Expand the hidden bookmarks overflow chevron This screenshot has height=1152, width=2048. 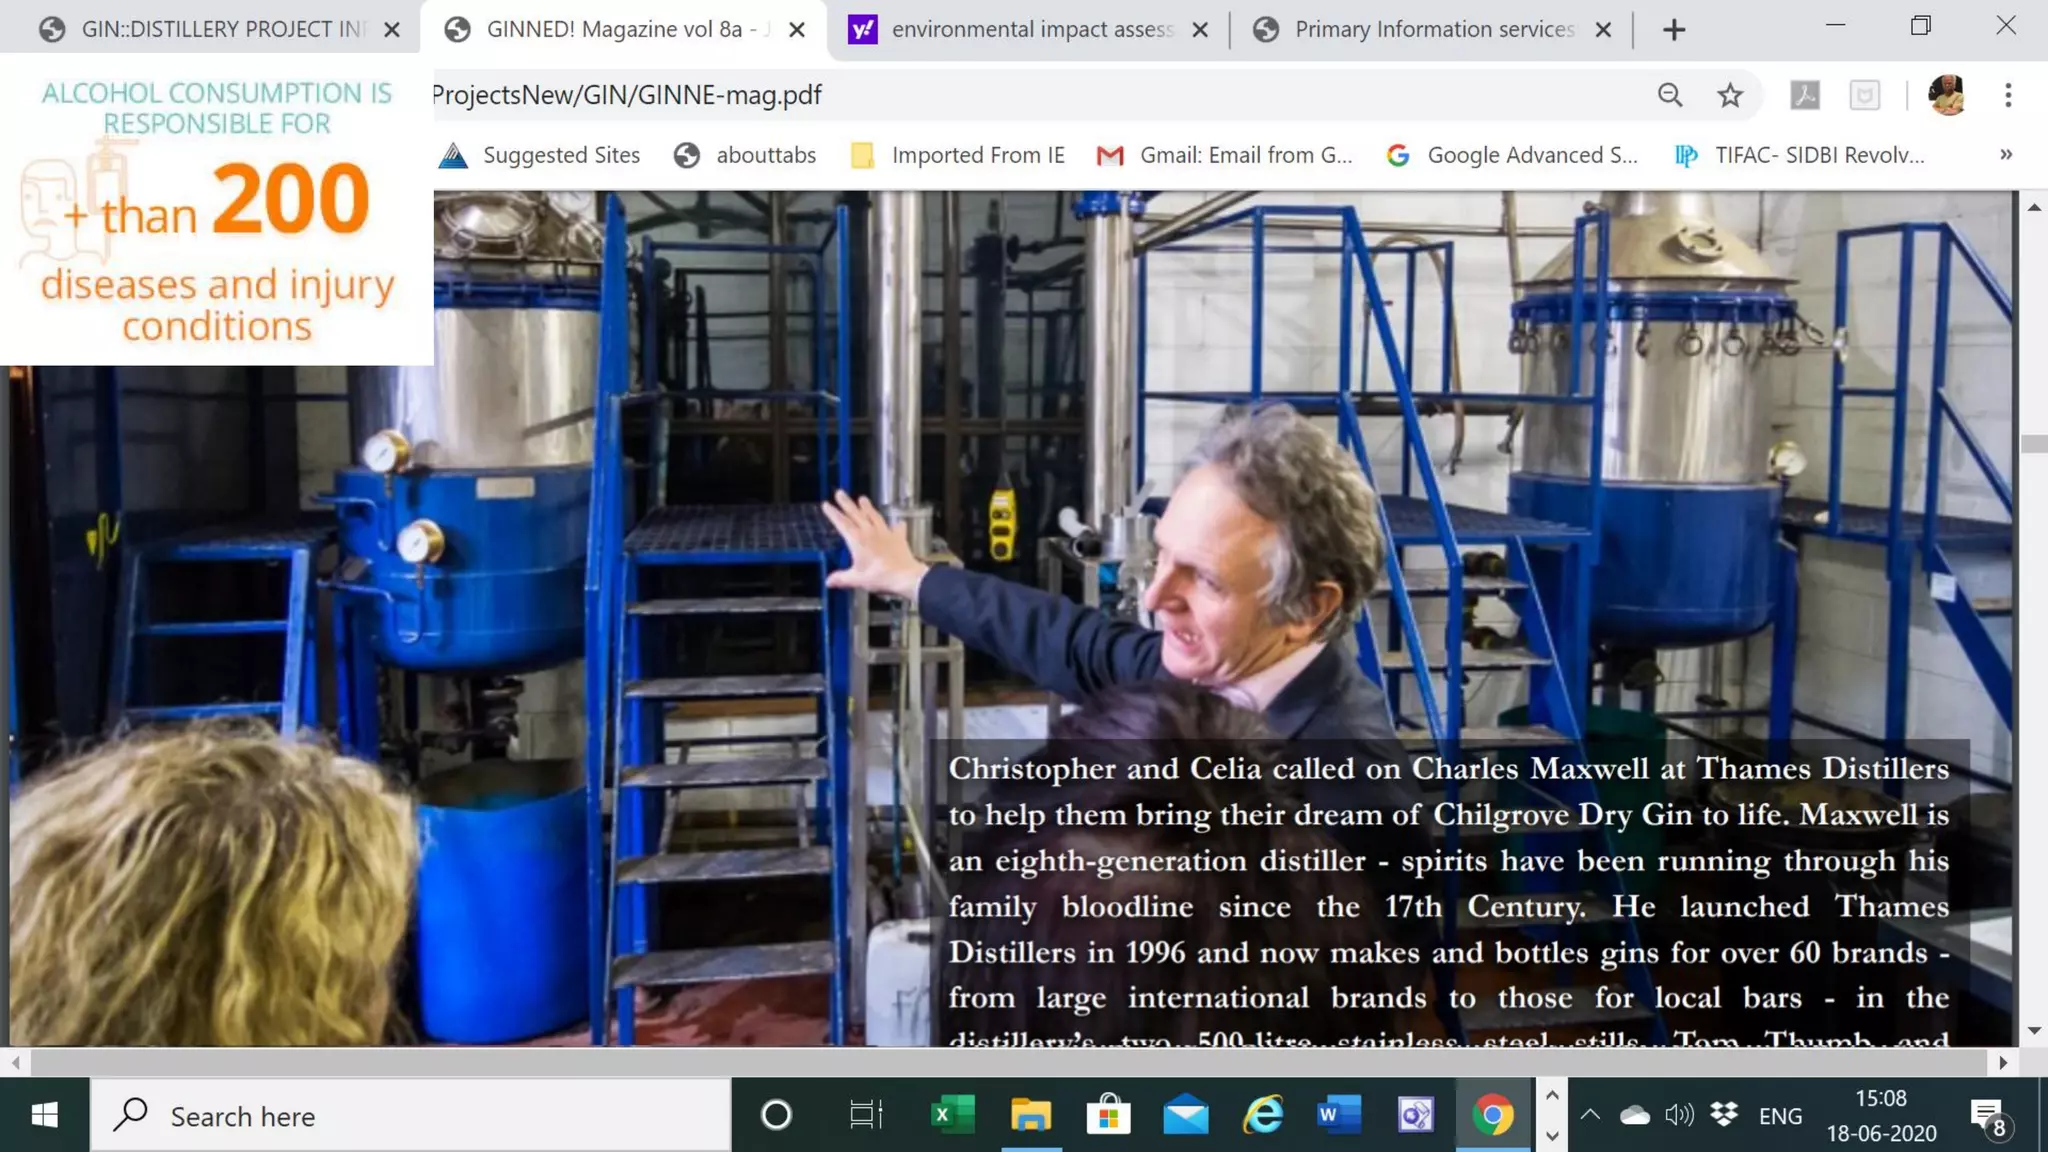(x=2005, y=155)
